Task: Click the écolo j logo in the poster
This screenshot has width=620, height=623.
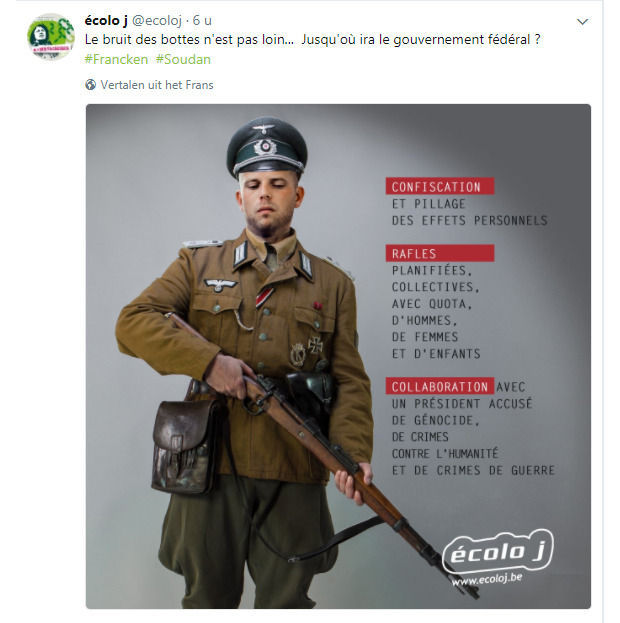Action: pos(498,551)
